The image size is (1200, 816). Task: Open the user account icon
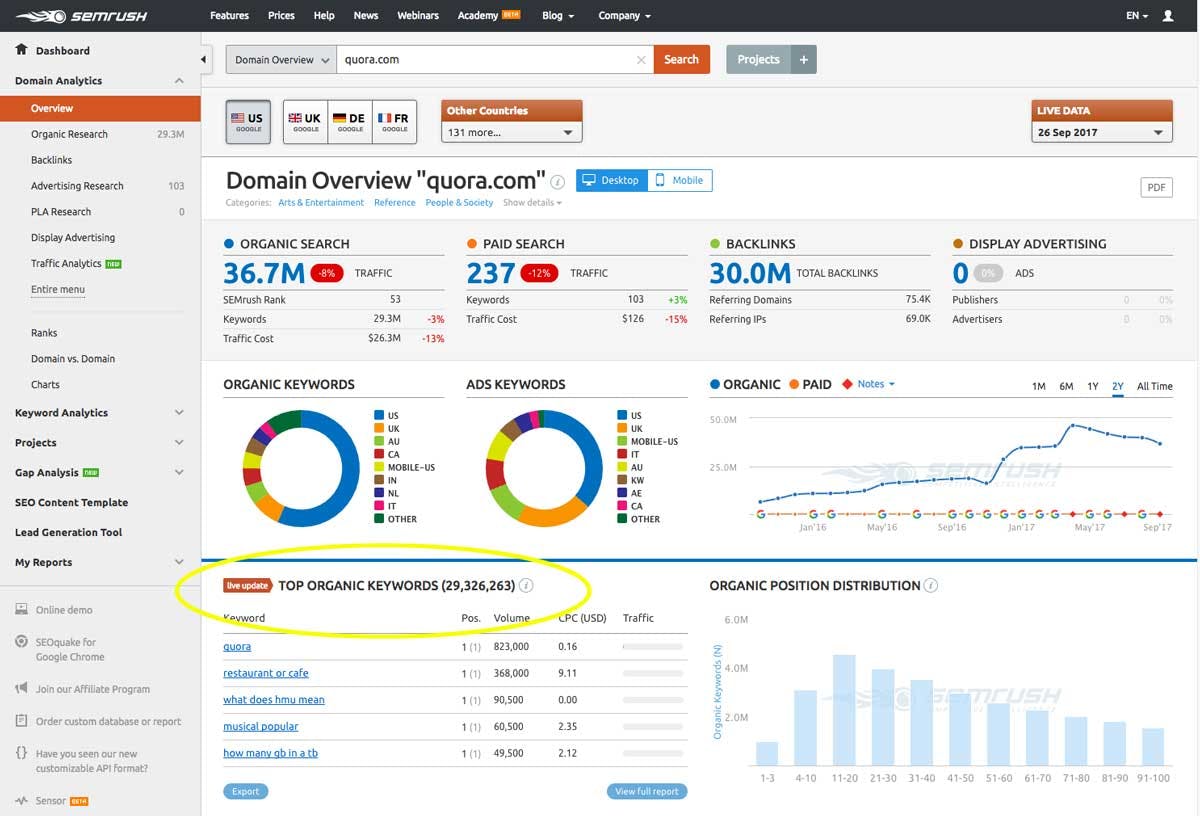[1168, 16]
